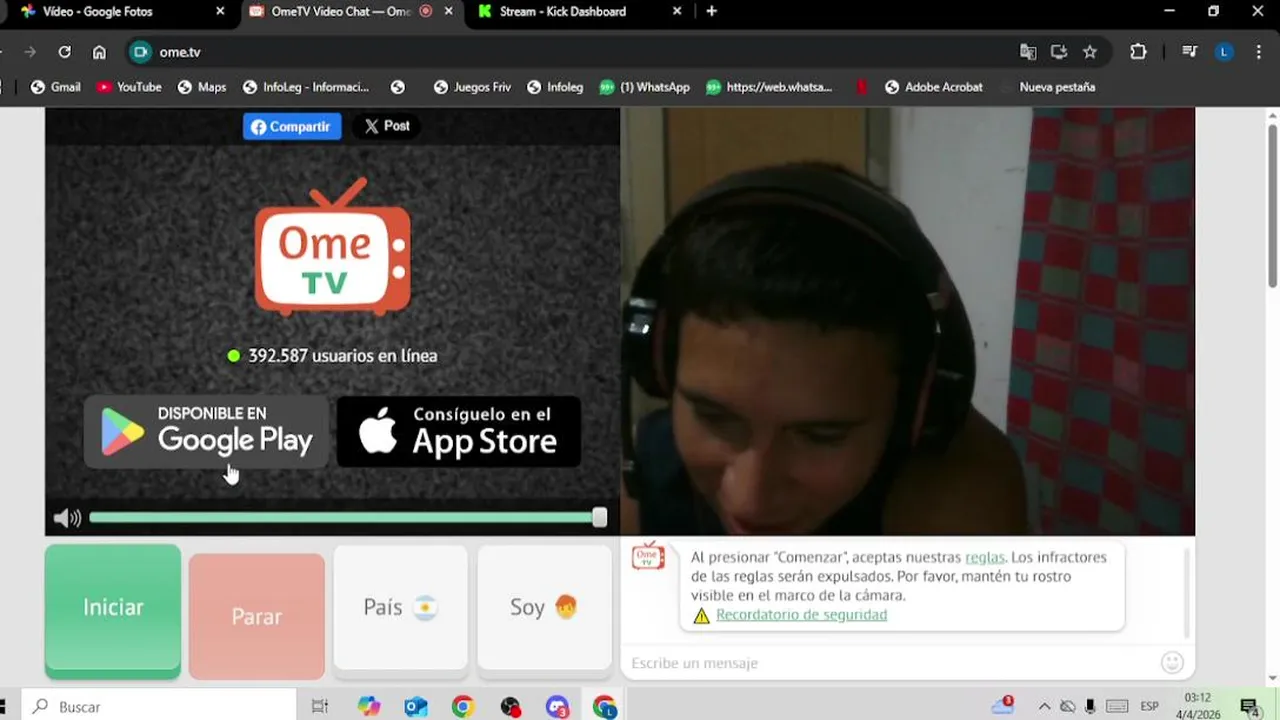Open the YouTube bookmark

(x=129, y=87)
